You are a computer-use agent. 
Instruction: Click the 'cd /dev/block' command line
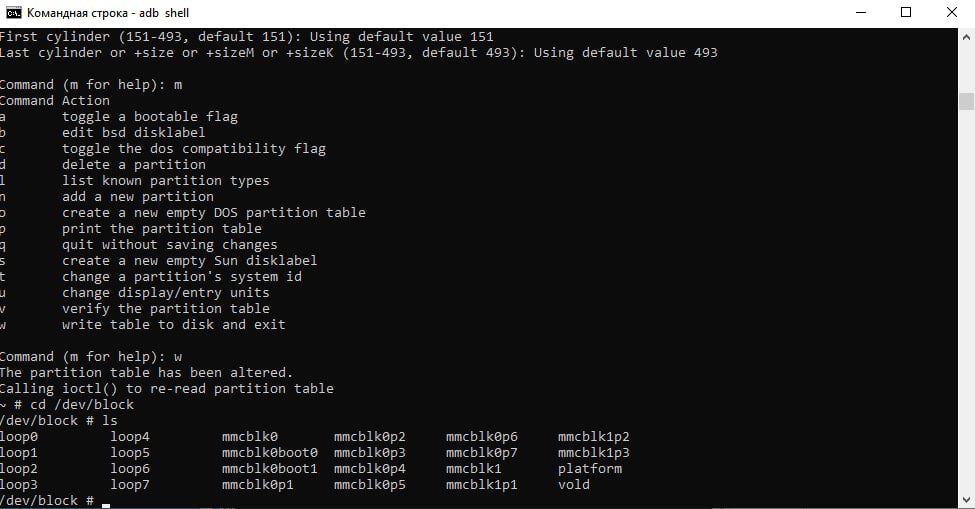click(81, 405)
